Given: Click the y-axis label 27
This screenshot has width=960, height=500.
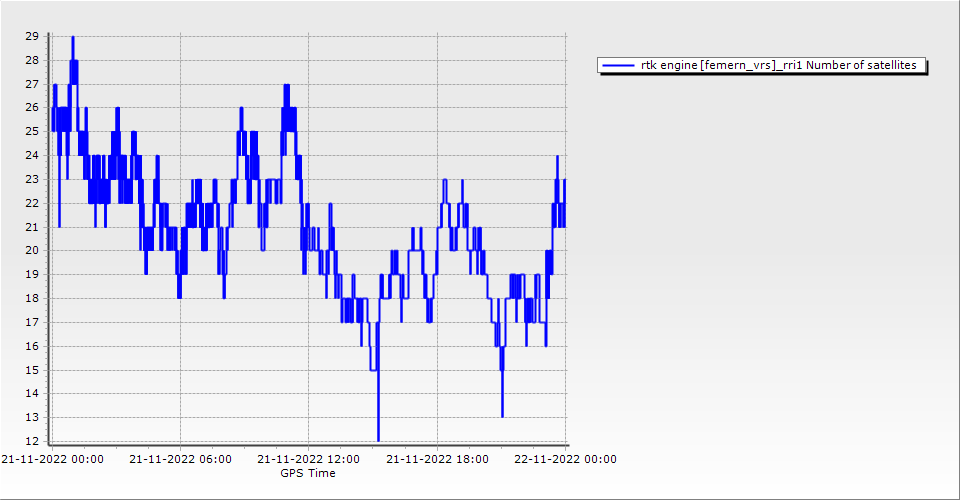Looking at the screenshot, I should (x=32, y=84).
